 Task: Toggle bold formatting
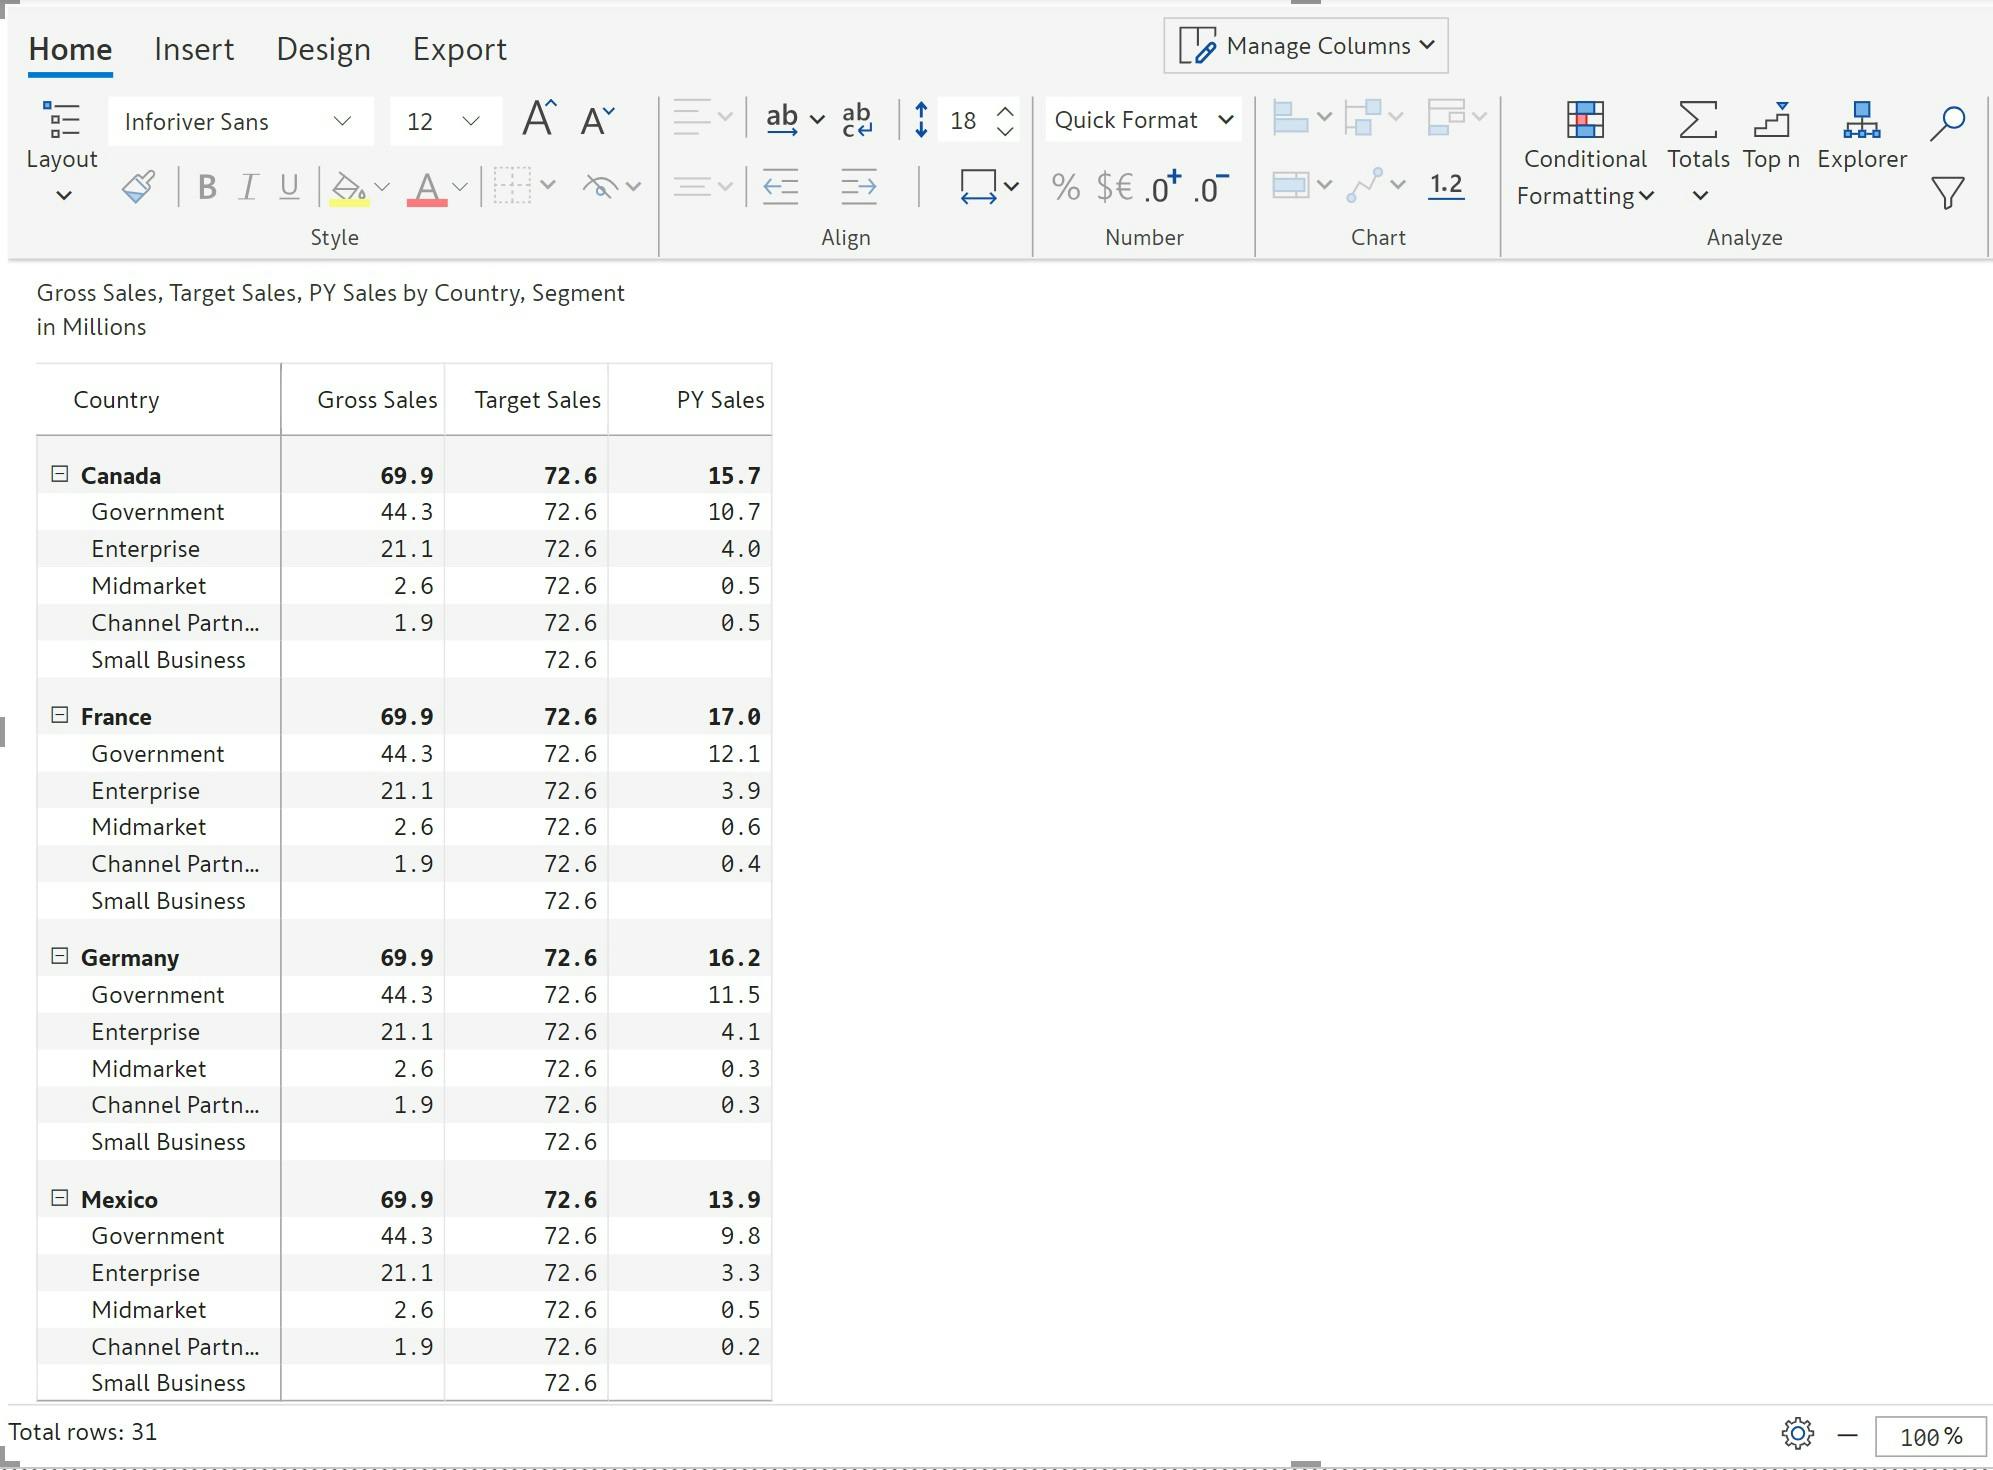point(207,187)
